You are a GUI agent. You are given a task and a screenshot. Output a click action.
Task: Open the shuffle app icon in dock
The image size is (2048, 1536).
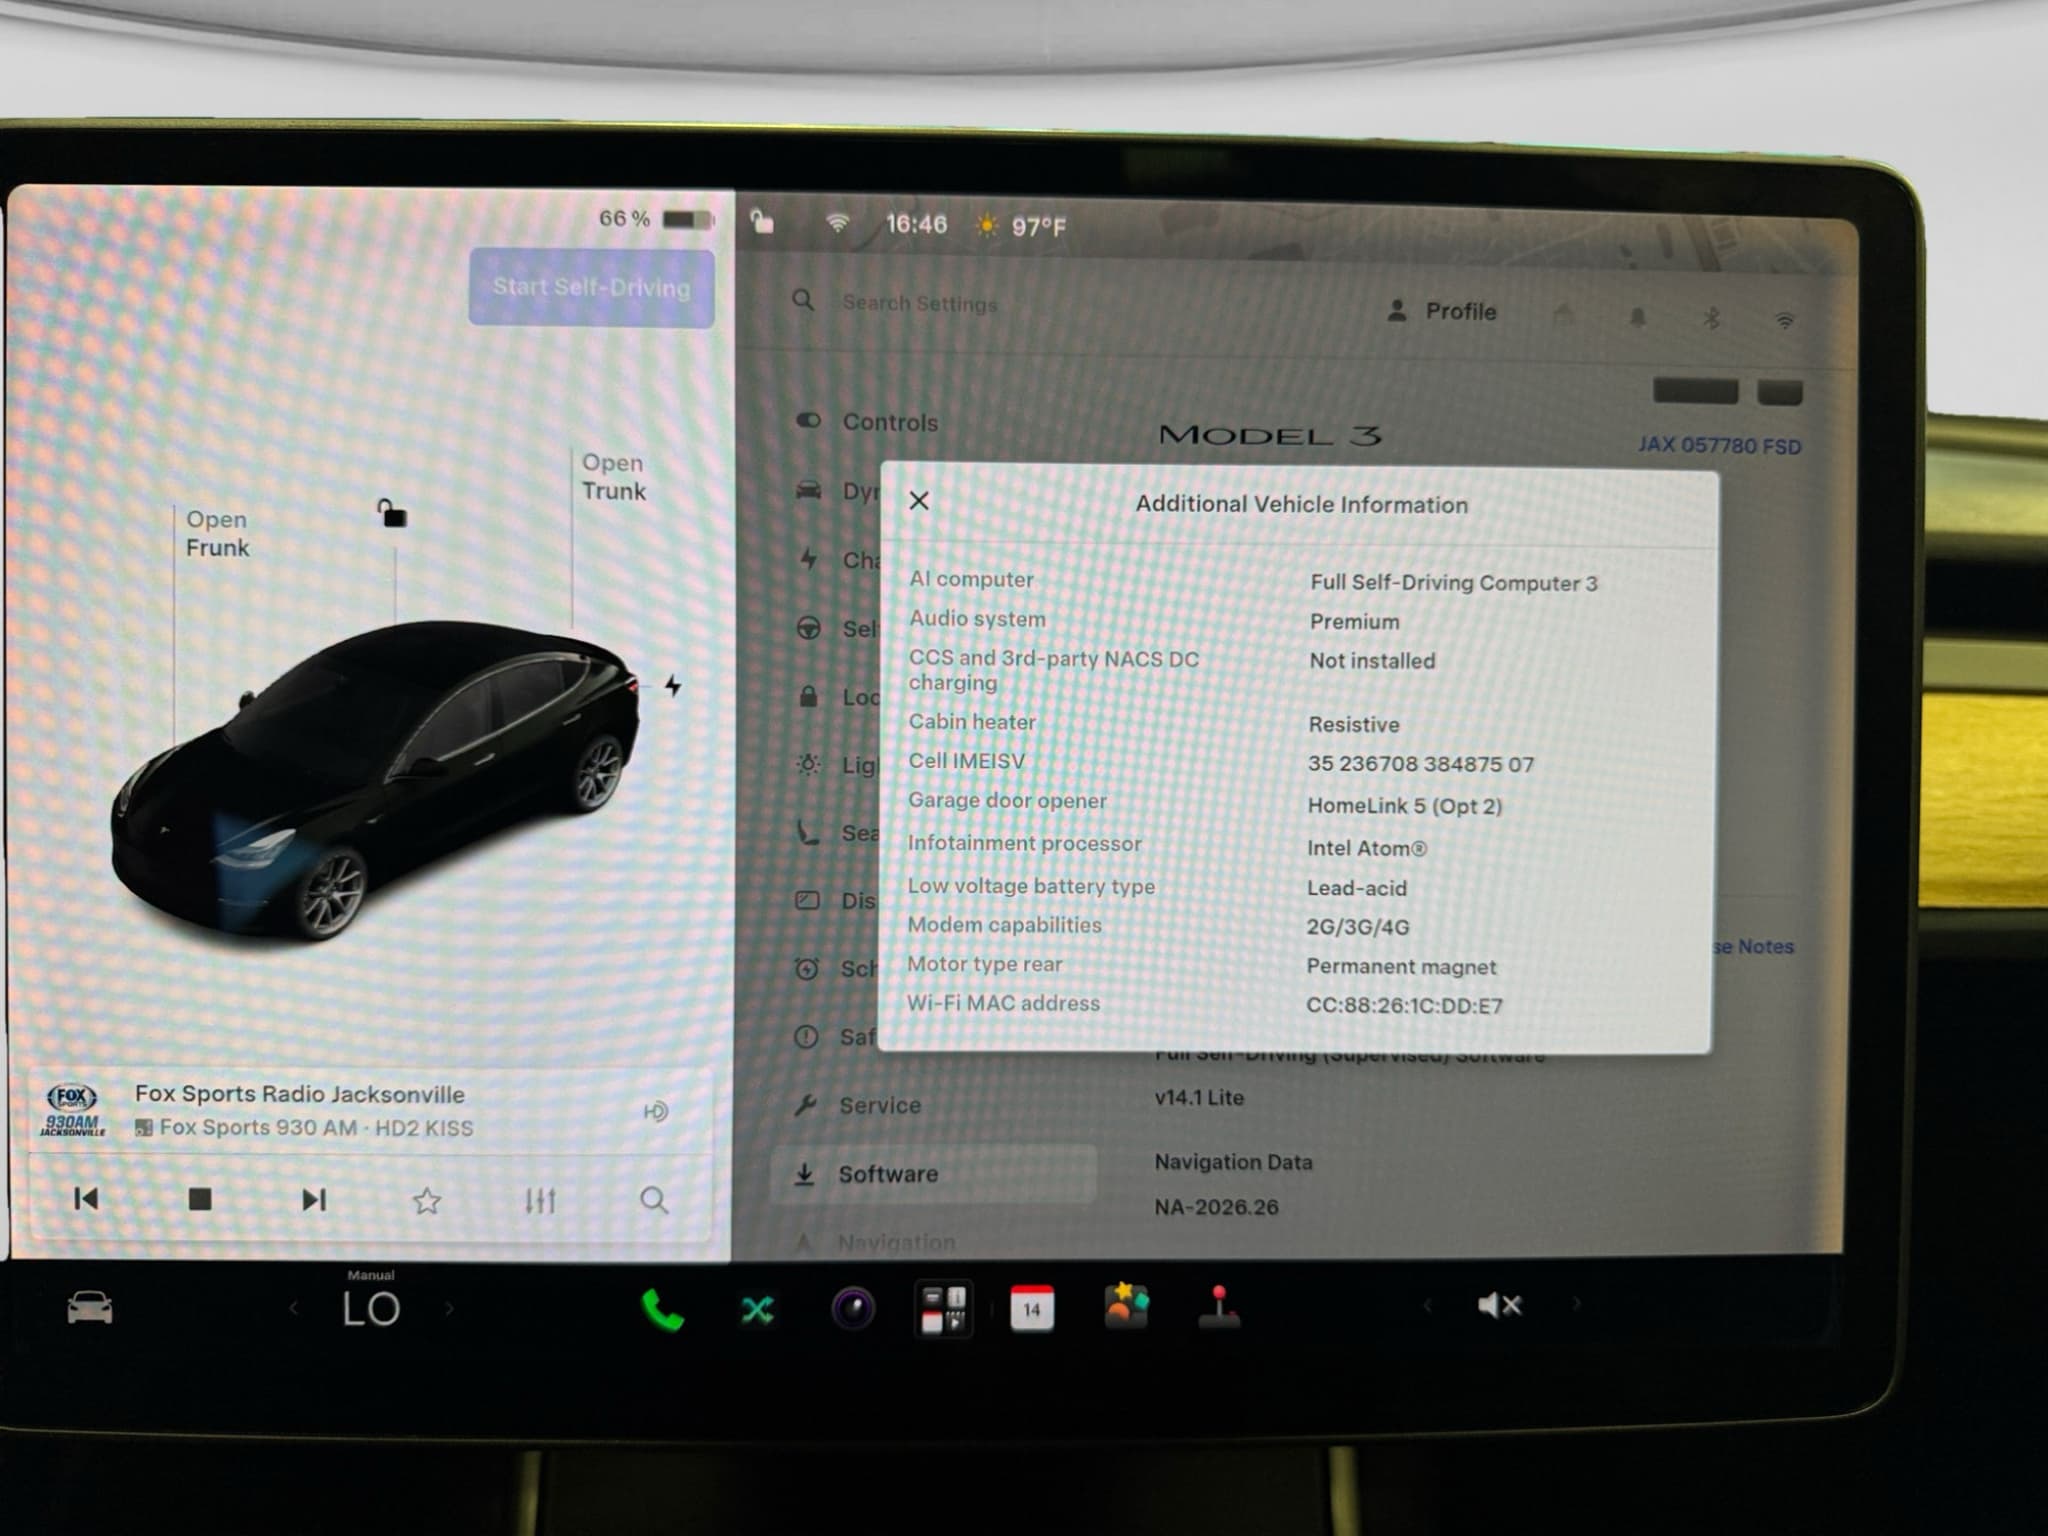(757, 1309)
